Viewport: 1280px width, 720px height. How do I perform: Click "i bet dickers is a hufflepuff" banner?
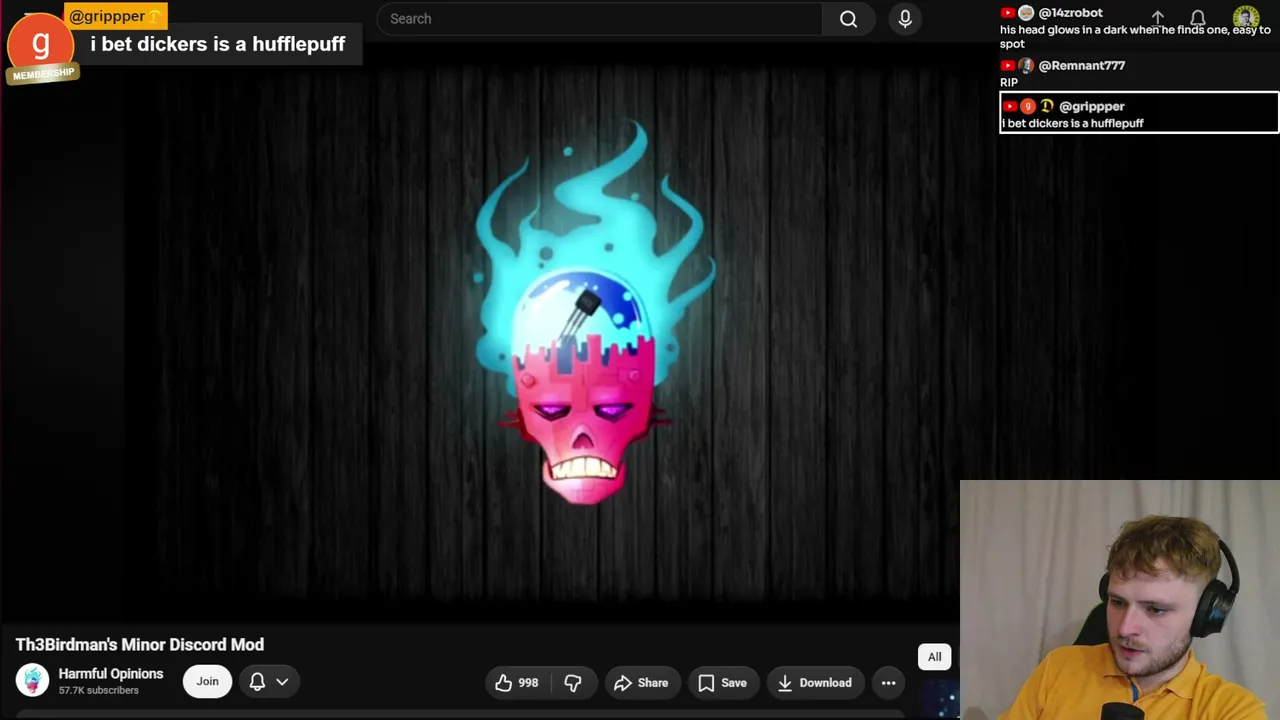pyautogui.click(x=217, y=44)
